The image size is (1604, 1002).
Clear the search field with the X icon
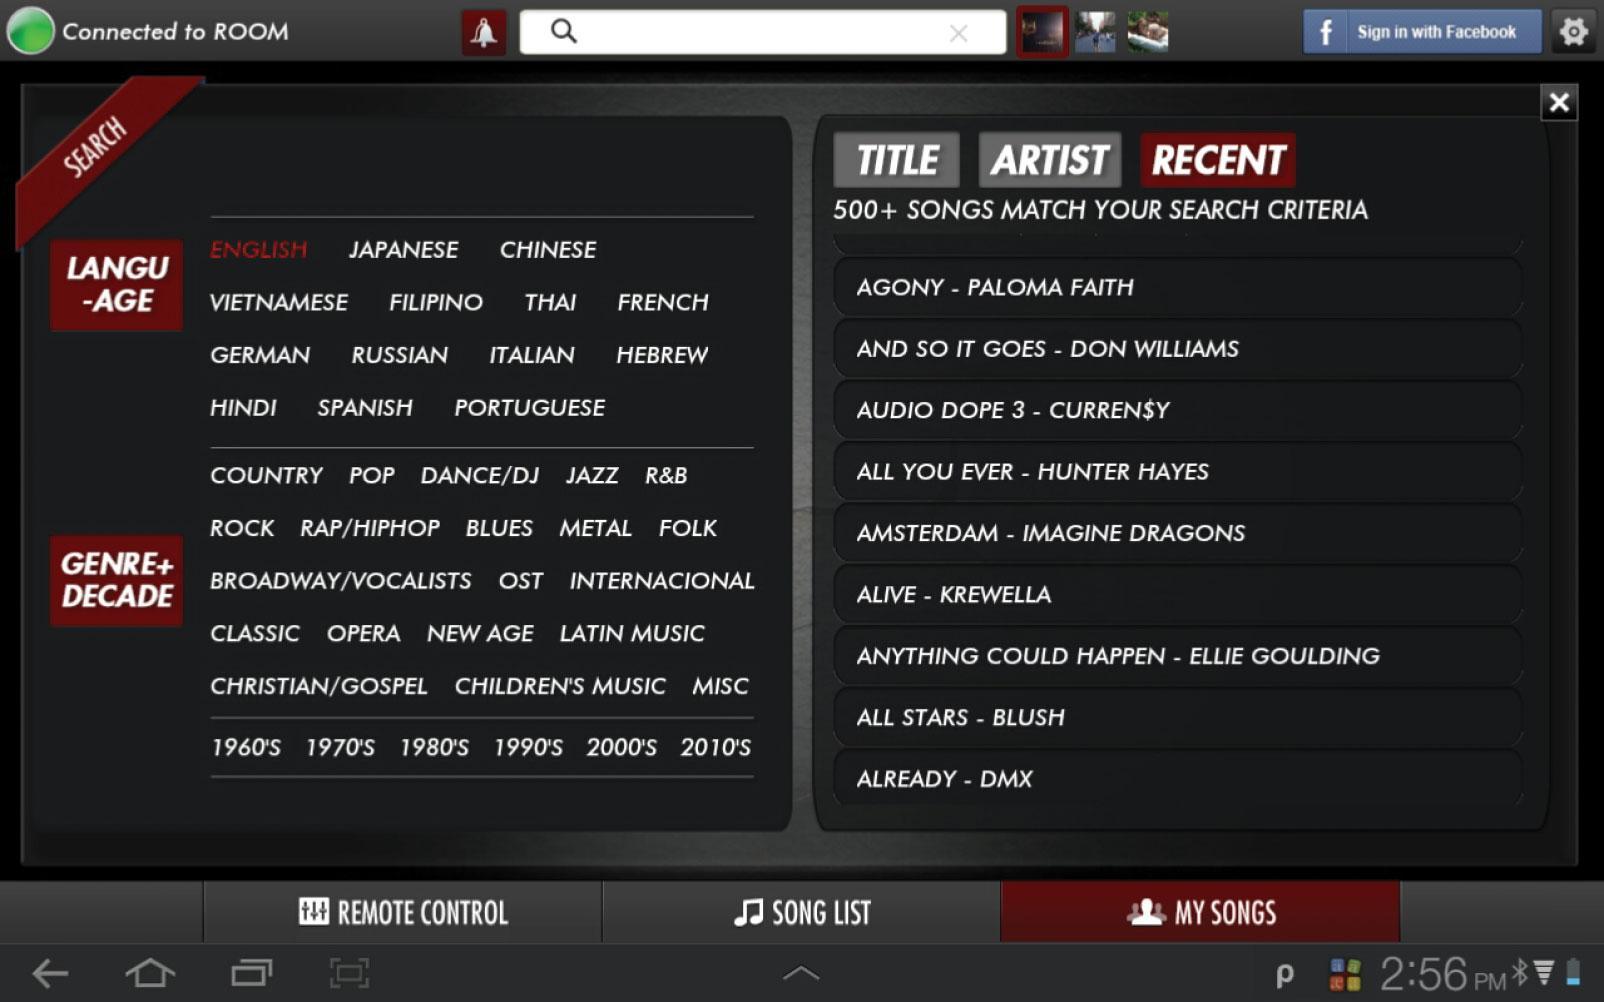(958, 33)
